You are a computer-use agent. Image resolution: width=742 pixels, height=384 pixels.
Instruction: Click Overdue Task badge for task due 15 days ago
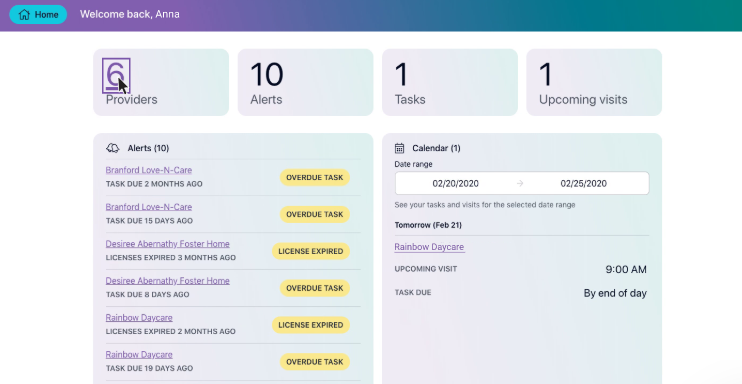point(315,214)
